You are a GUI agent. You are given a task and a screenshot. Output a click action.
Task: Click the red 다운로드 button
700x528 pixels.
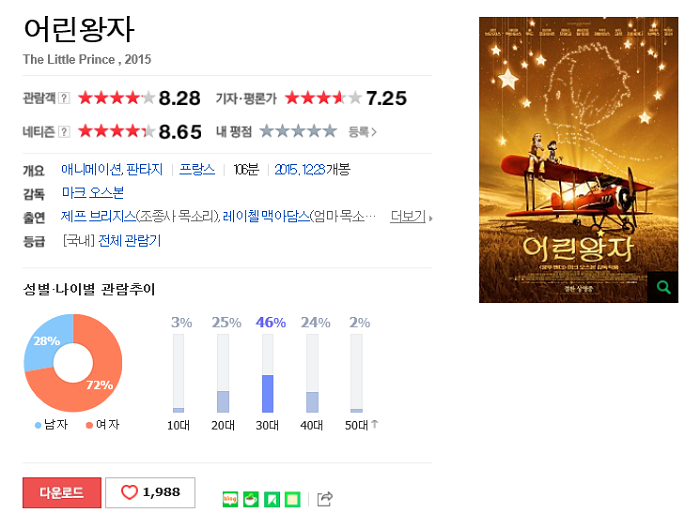click(x=62, y=492)
